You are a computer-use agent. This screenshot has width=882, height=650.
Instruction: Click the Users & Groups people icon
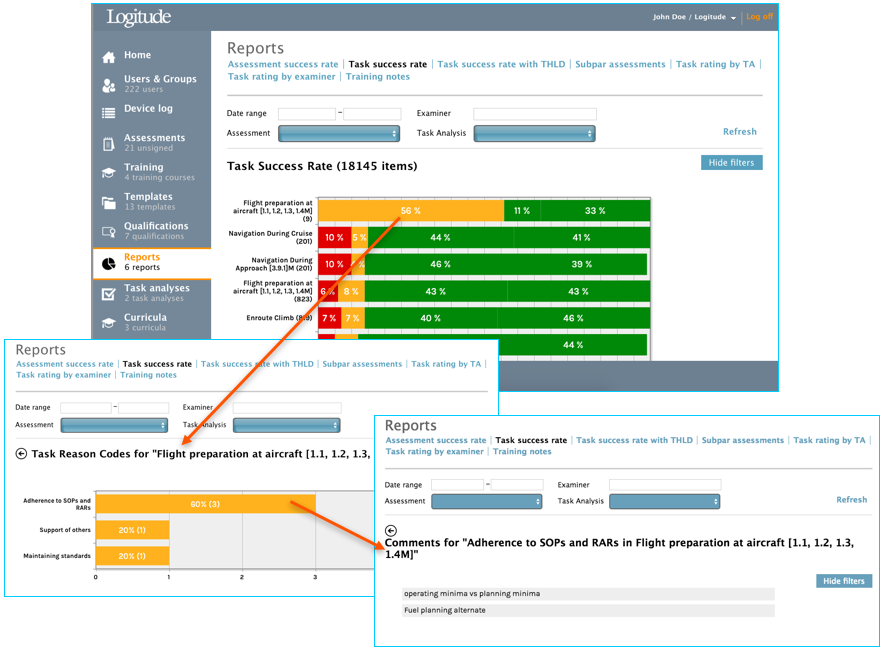coord(109,85)
